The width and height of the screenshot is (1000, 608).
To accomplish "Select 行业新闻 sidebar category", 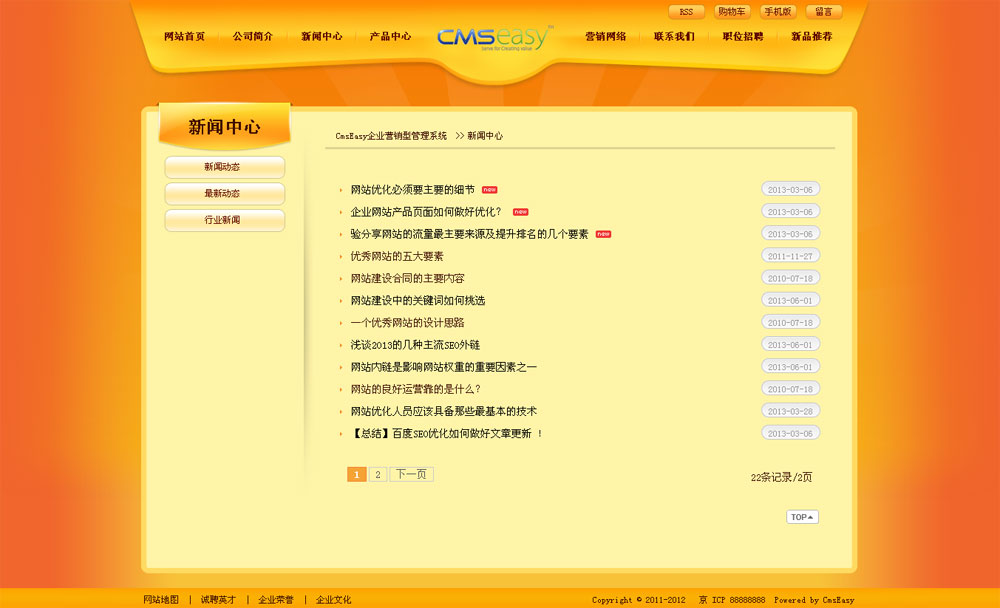I will (224, 220).
